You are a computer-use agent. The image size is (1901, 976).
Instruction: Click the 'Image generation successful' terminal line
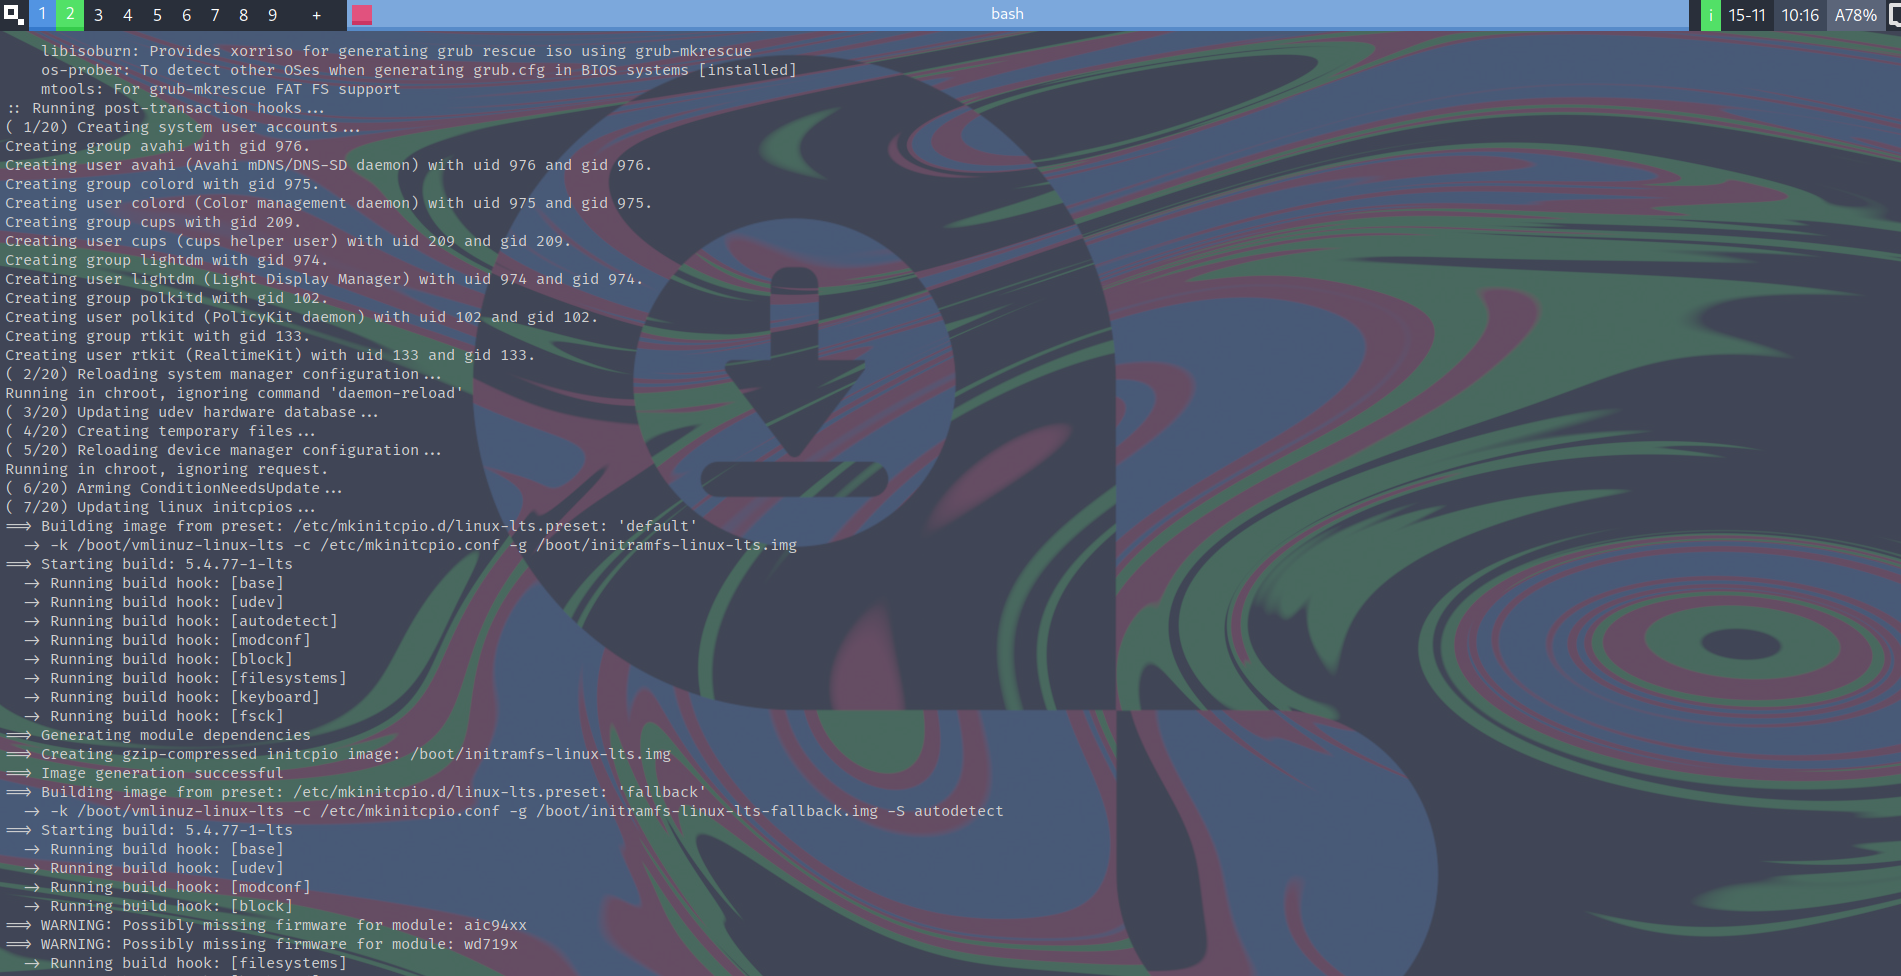click(x=161, y=773)
